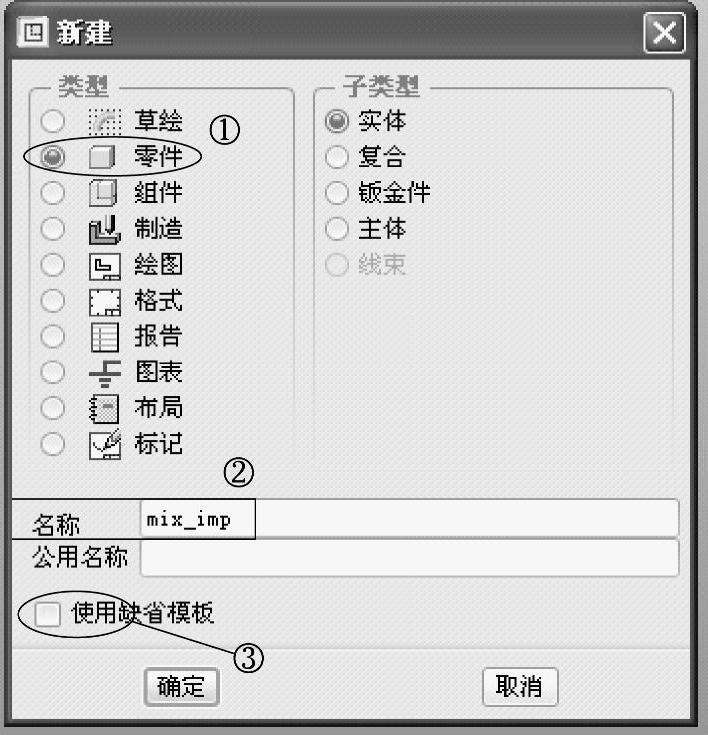Click the Assembly (组件) type icon
Image resolution: width=708 pixels, height=735 pixels.
(105, 193)
